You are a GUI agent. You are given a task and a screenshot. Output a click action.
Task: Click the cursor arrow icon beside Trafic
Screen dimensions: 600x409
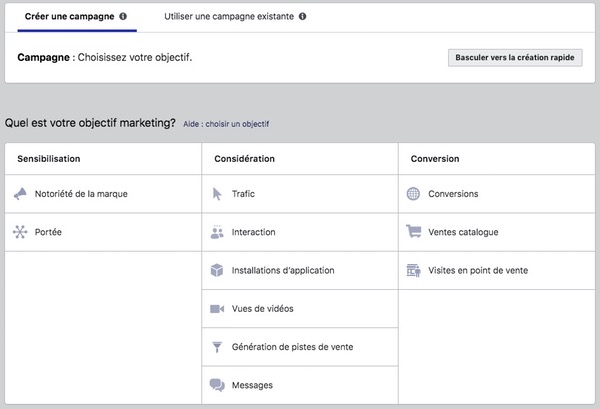[217, 194]
